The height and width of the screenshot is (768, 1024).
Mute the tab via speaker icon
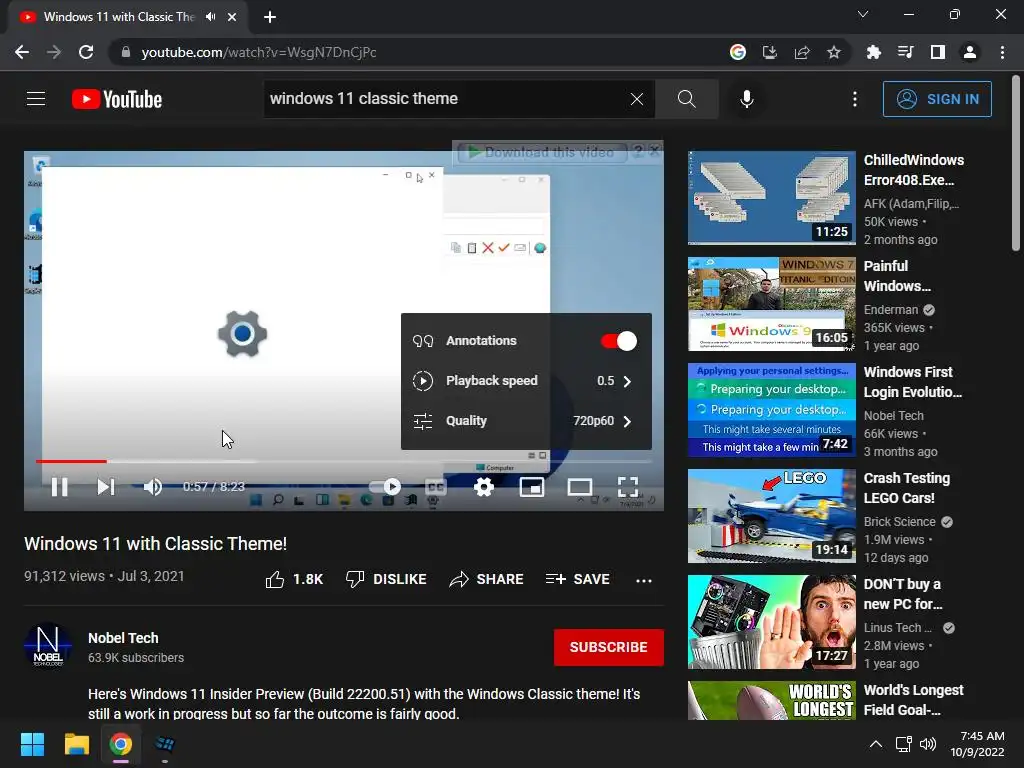(x=210, y=16)
